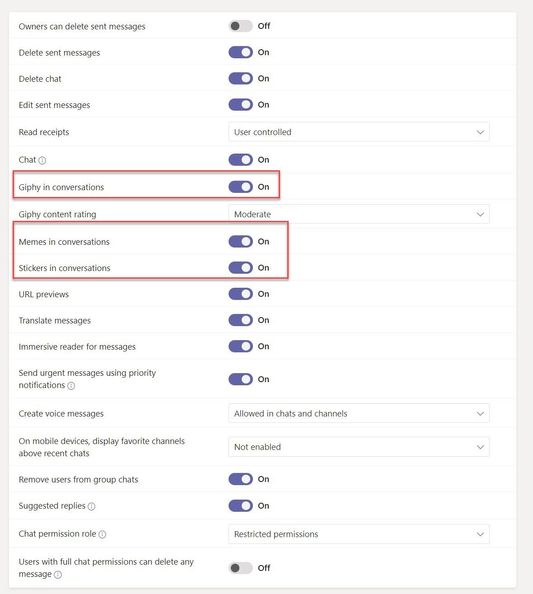
Task: Disable Translate messages toggle
Action: (x=240, y=320)
